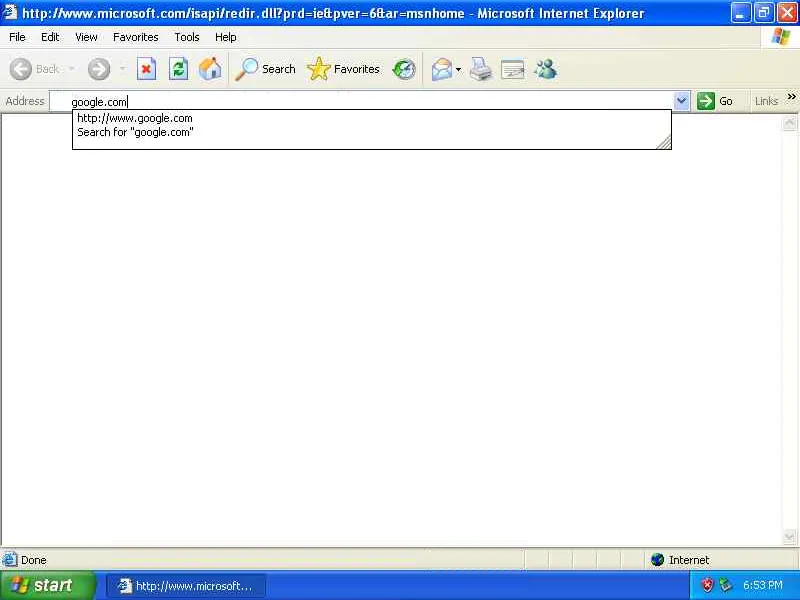Image resolution: width=800 pixels, height=600 pixels.
Task: Select the microsoft.com taskbar button
Action: point(186,586)
